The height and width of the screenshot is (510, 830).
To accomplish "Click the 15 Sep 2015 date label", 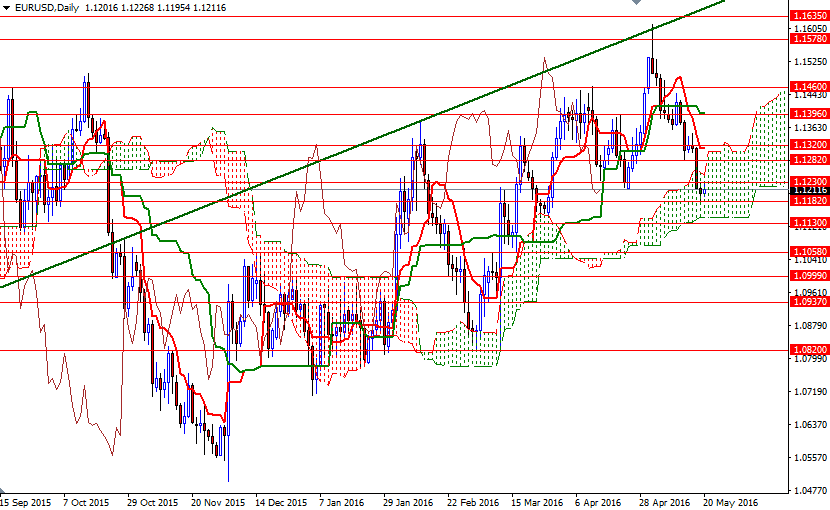I will click(25, 501).
